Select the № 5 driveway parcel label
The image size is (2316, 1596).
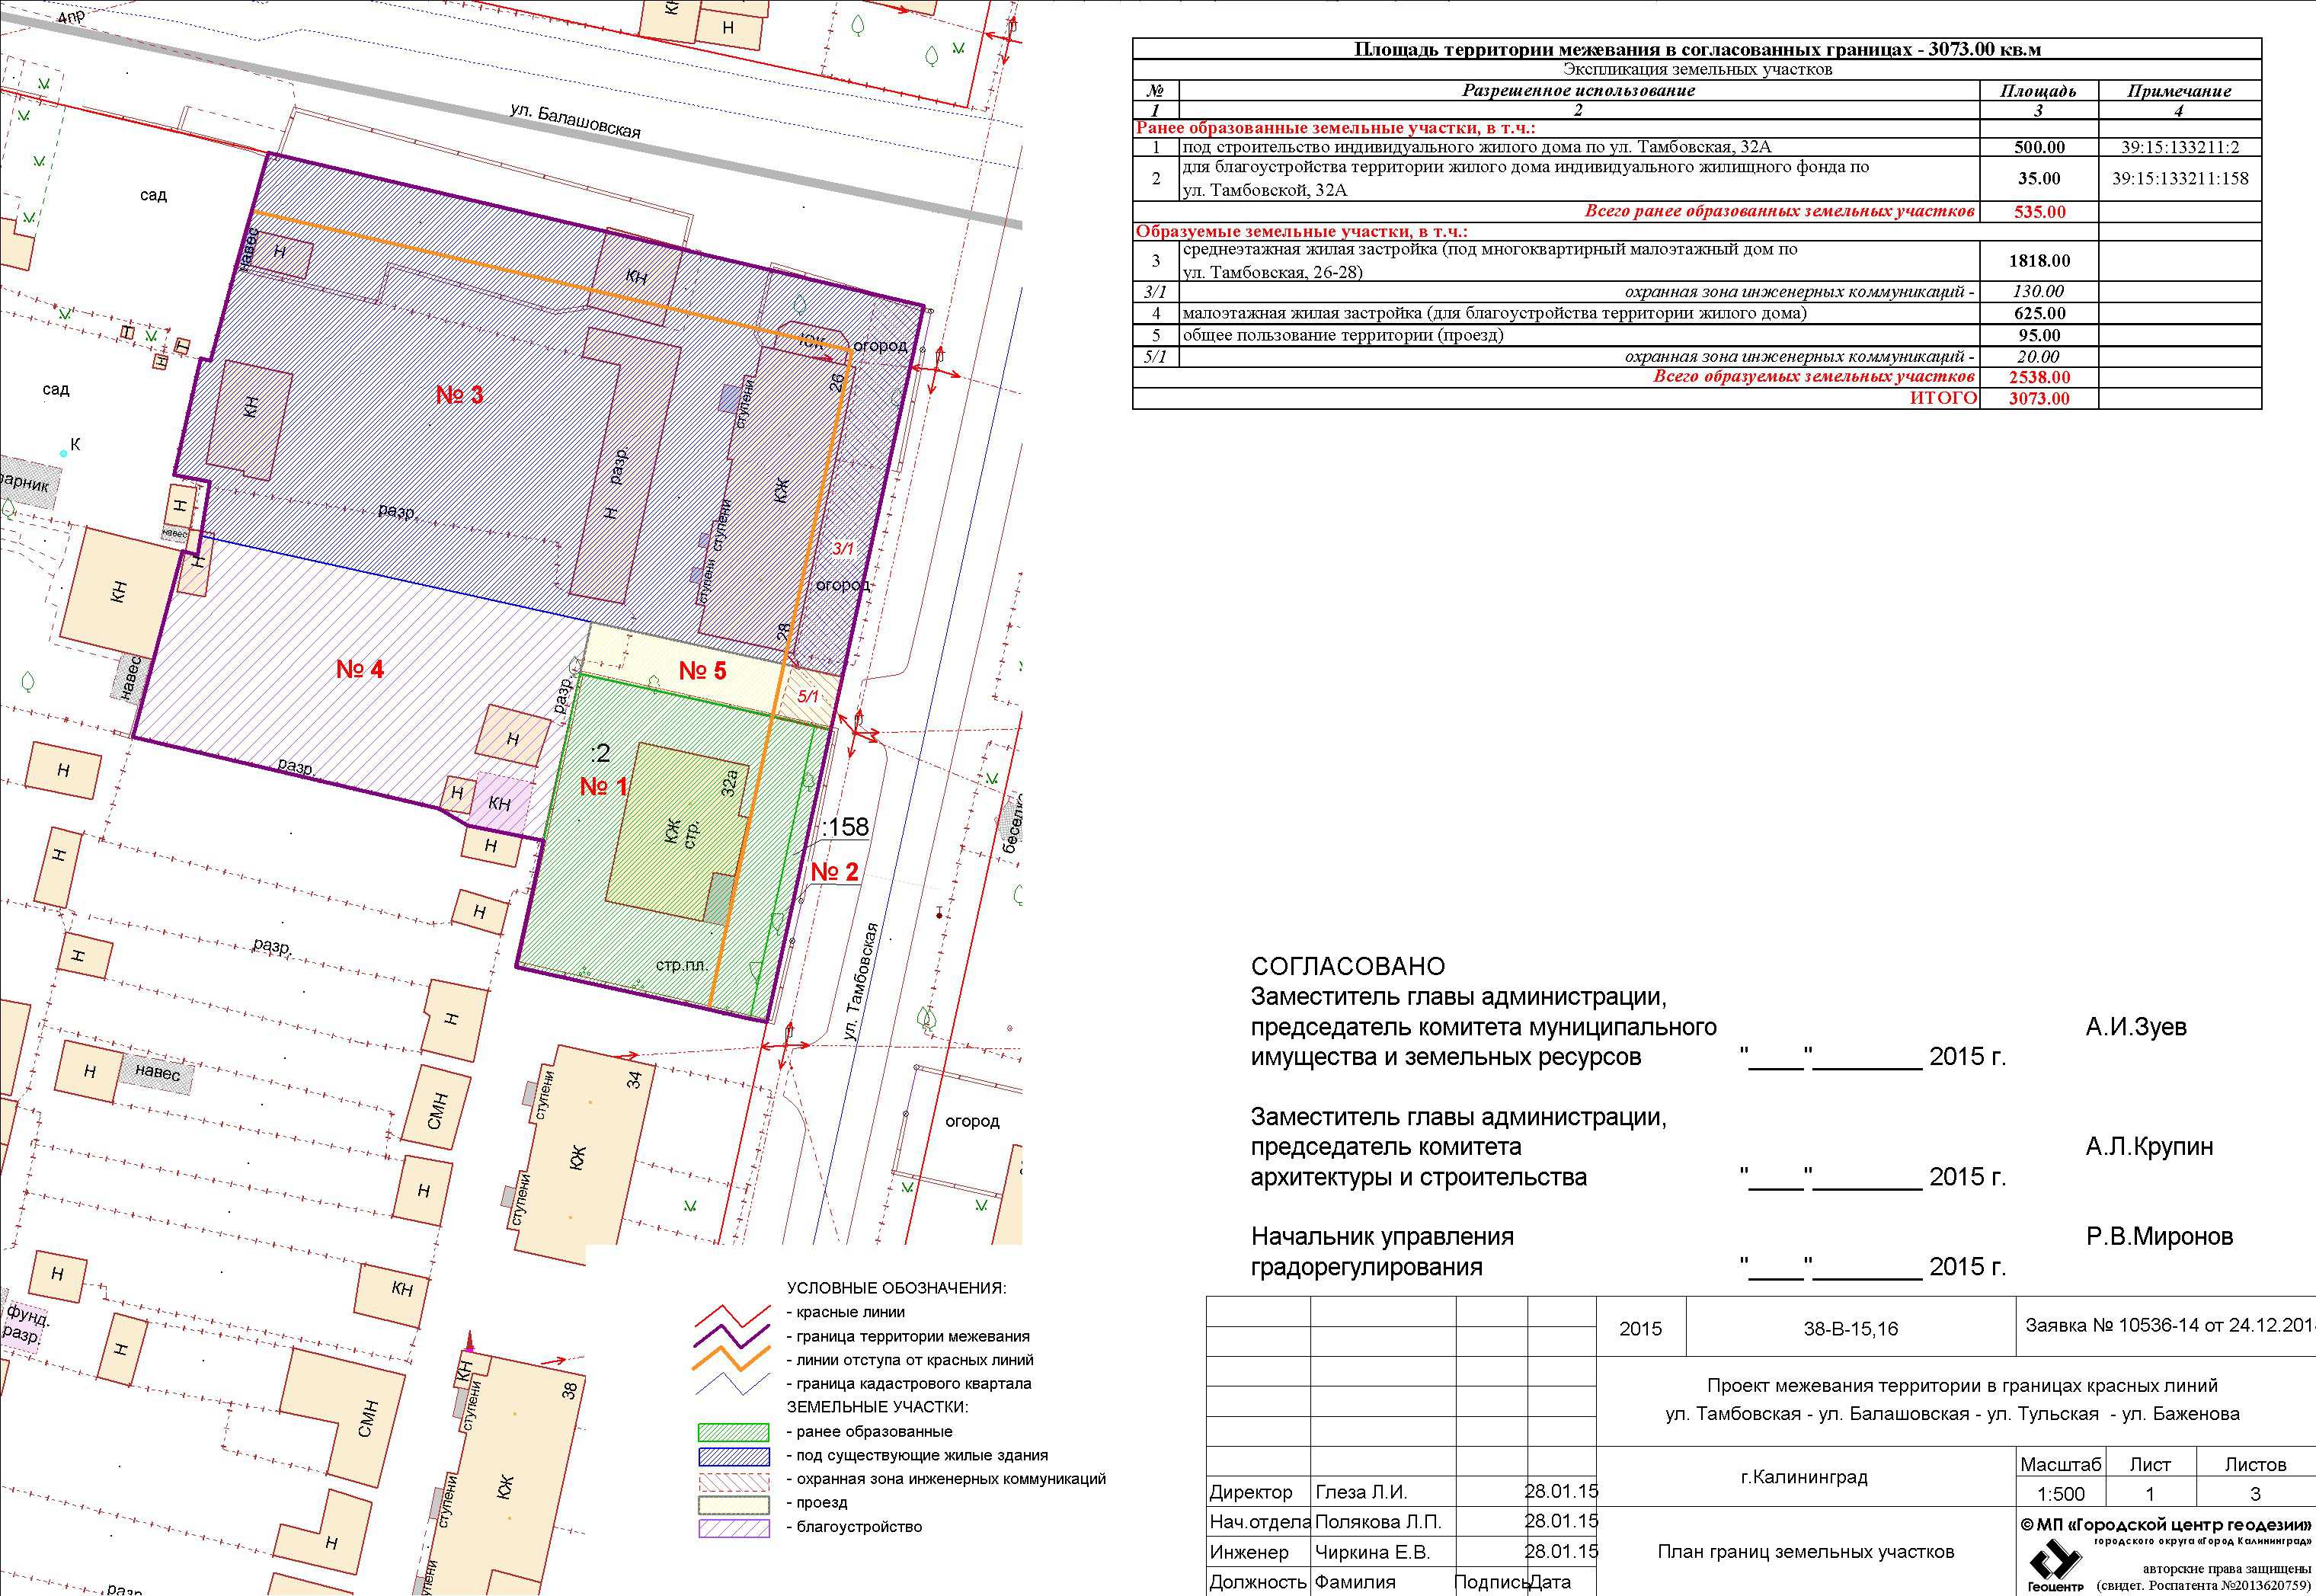pos(702,671)
